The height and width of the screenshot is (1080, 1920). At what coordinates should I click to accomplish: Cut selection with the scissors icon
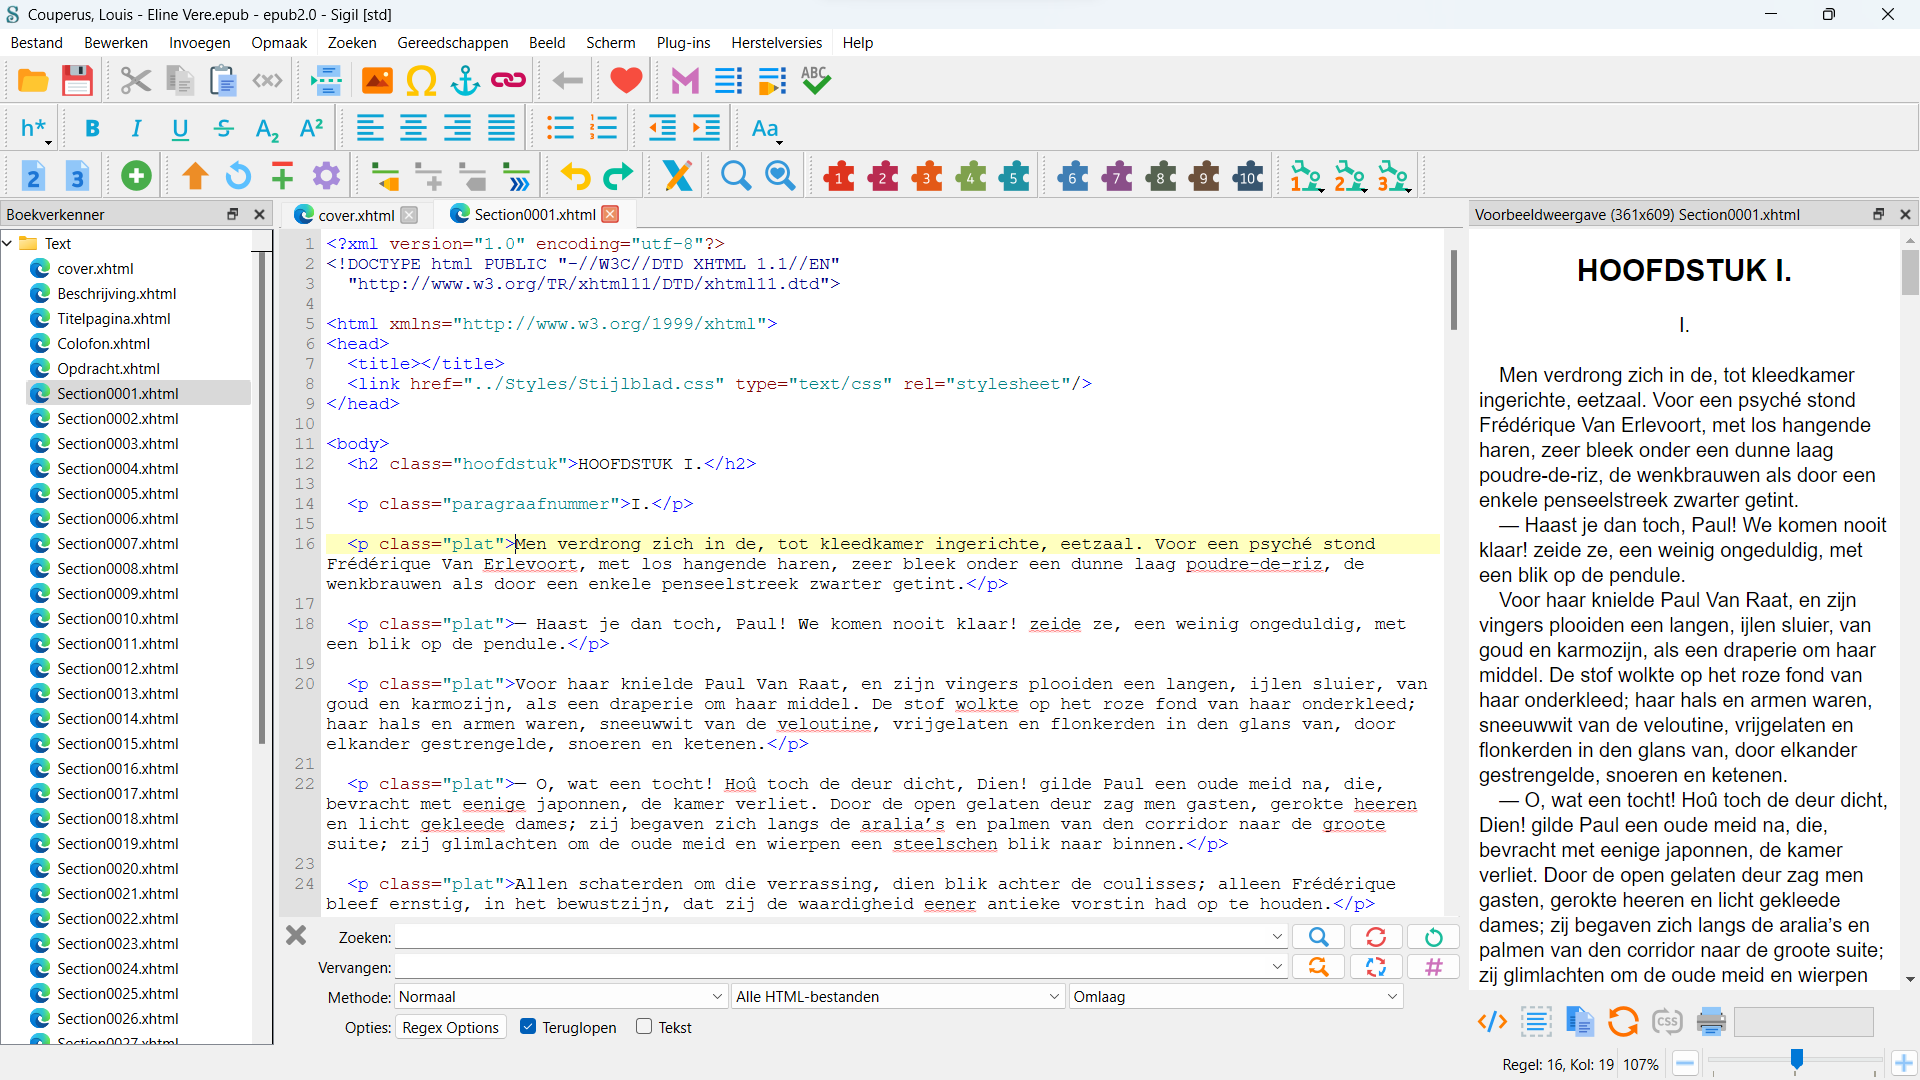point(135,80)
